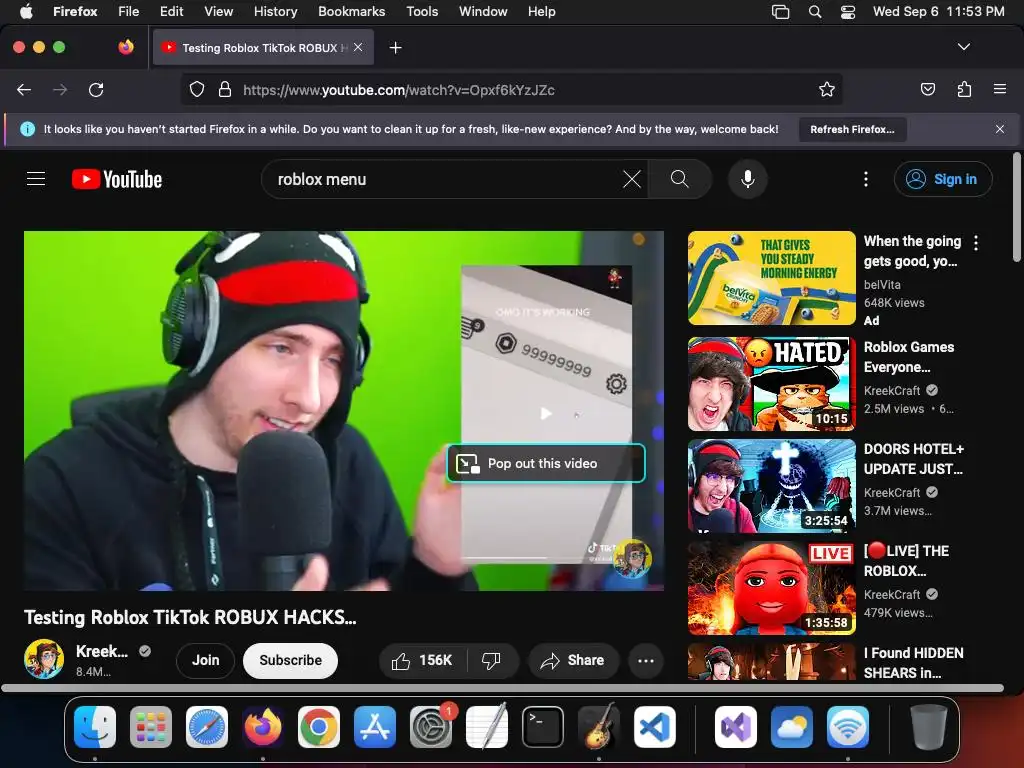Image resolution: width=1024 pixels, height=768 pixels.
Task: Open the Apple menu
Action: 26,12
